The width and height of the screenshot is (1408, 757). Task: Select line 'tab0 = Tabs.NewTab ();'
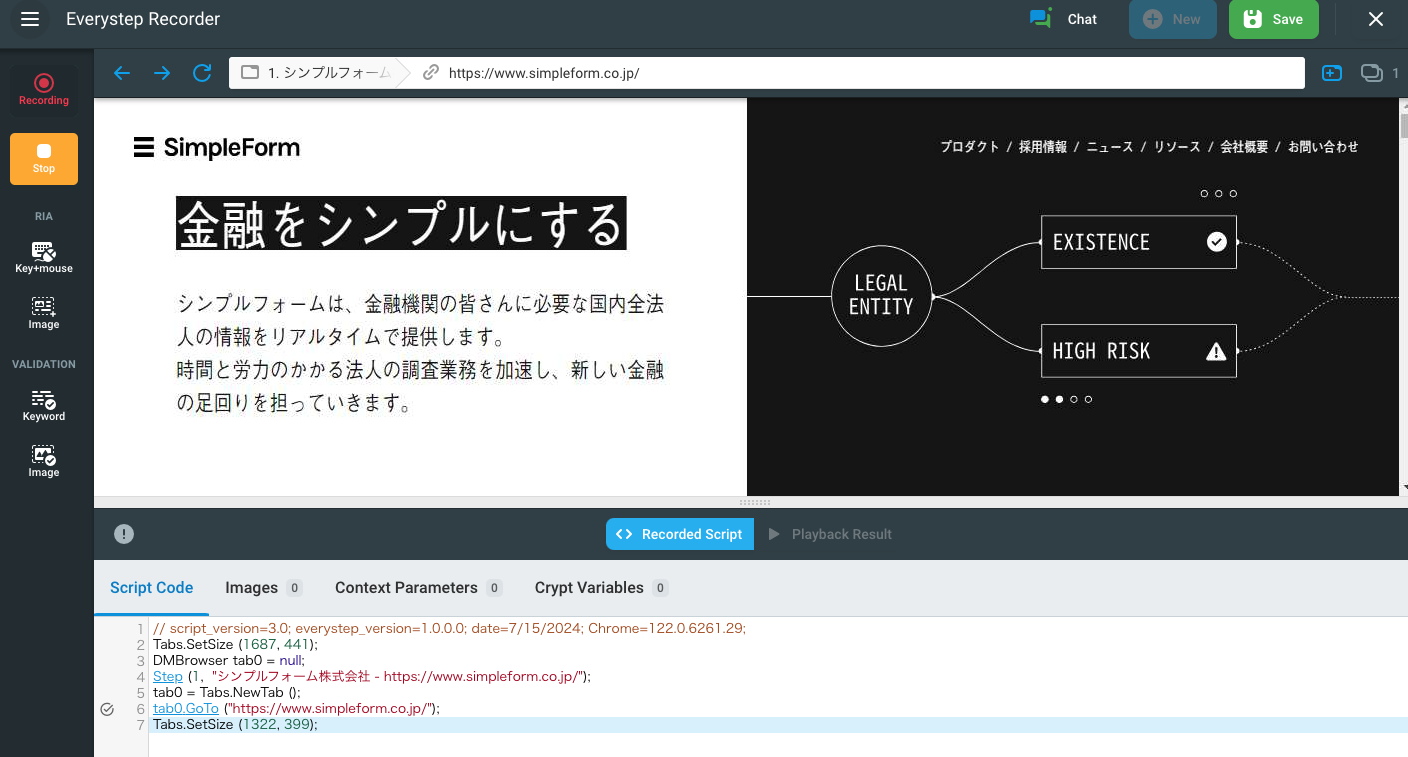[x=226, y=692]
